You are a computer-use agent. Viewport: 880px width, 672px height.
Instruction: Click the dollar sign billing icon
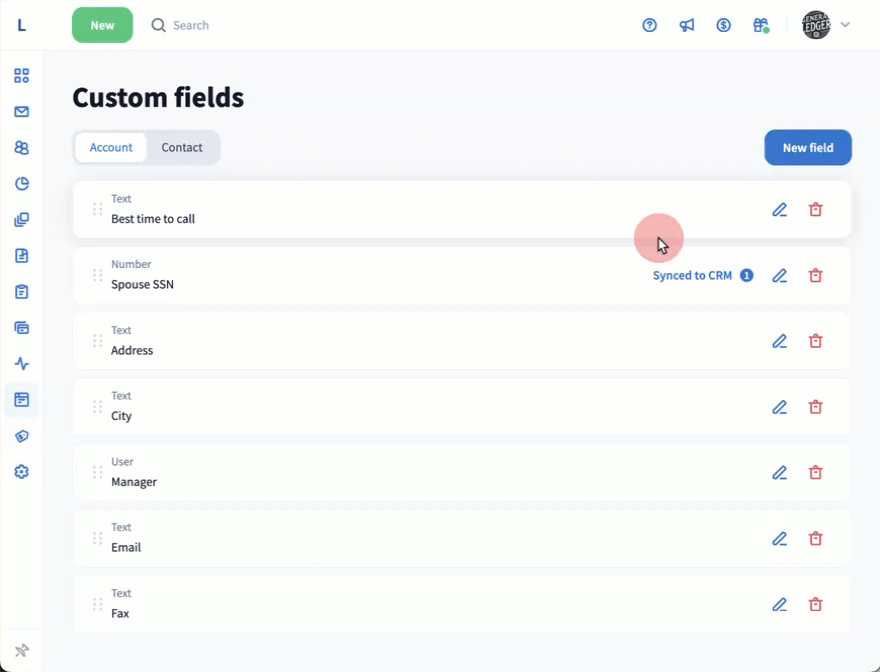pyautogui.click(x=724, y=25)
